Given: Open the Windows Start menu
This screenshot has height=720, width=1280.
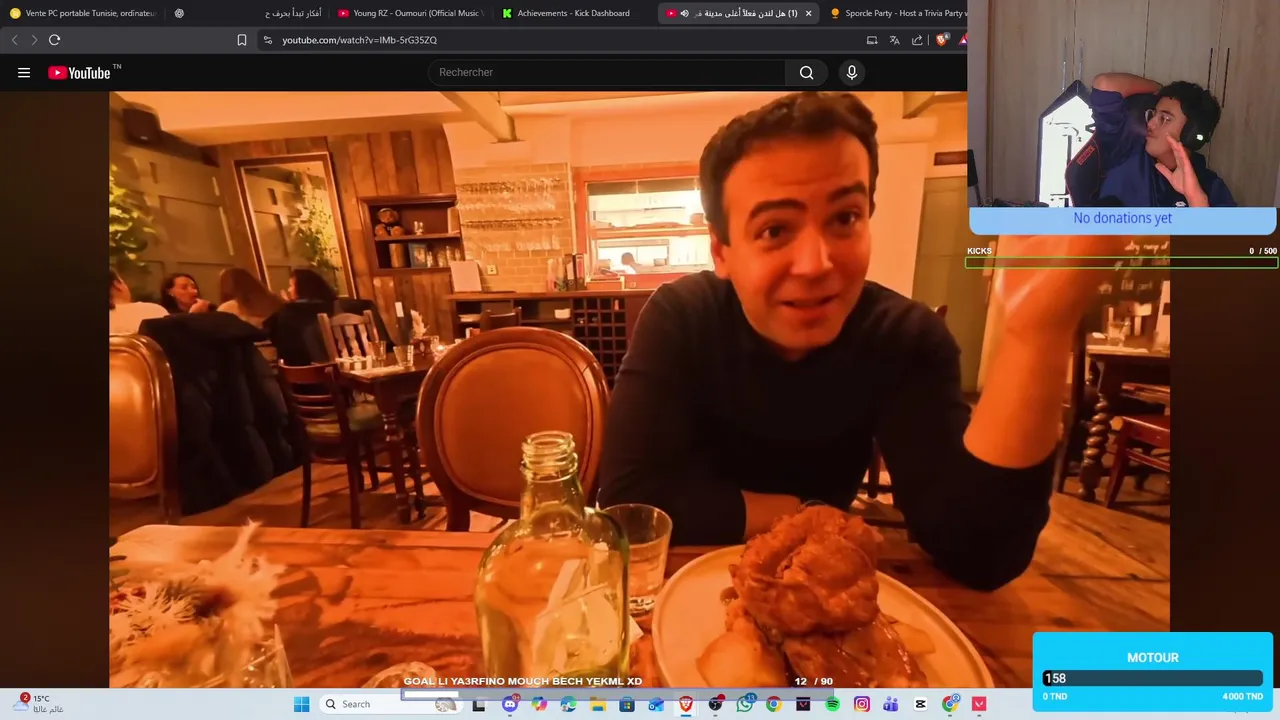Looking at the screenshot, I should pos(301,704).
